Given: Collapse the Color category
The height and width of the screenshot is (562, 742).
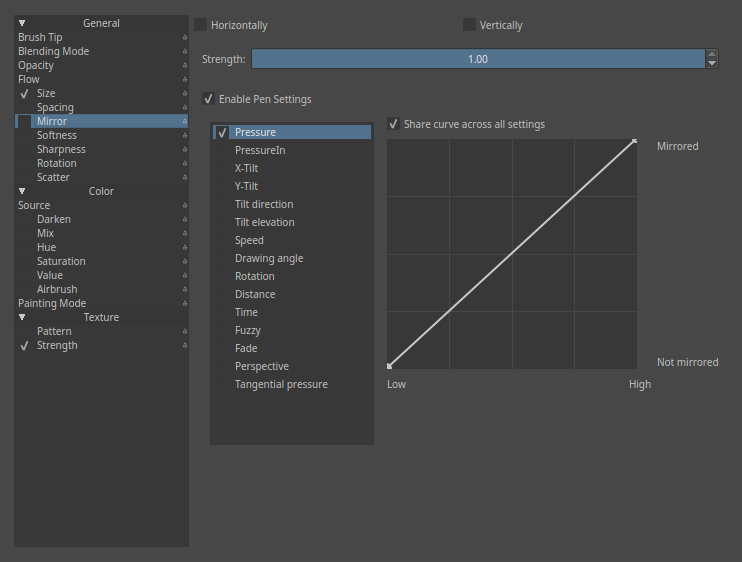Looking at the screenshot, I should click(22, 191).
